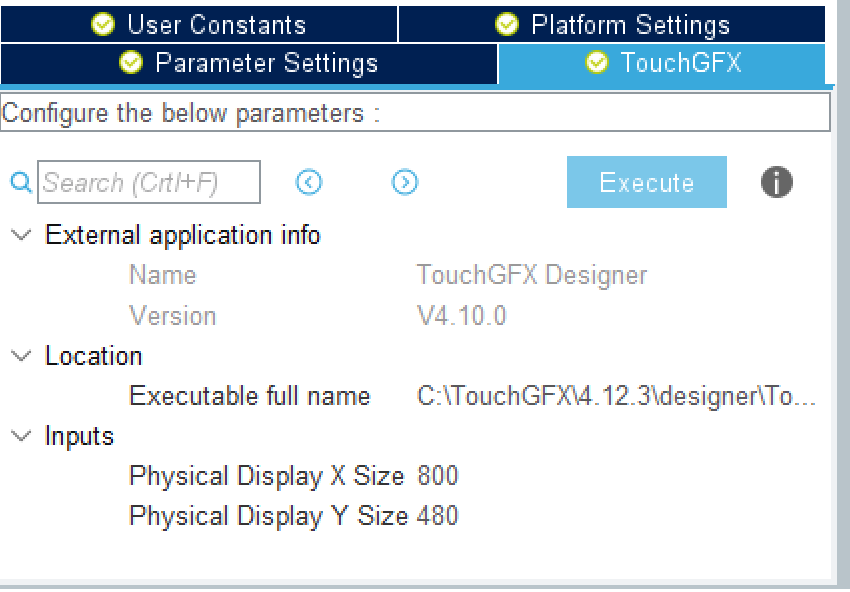Collapse the External application info section
Image resolution: width=850 pixels, height=592 pixels.
(21, 235)
